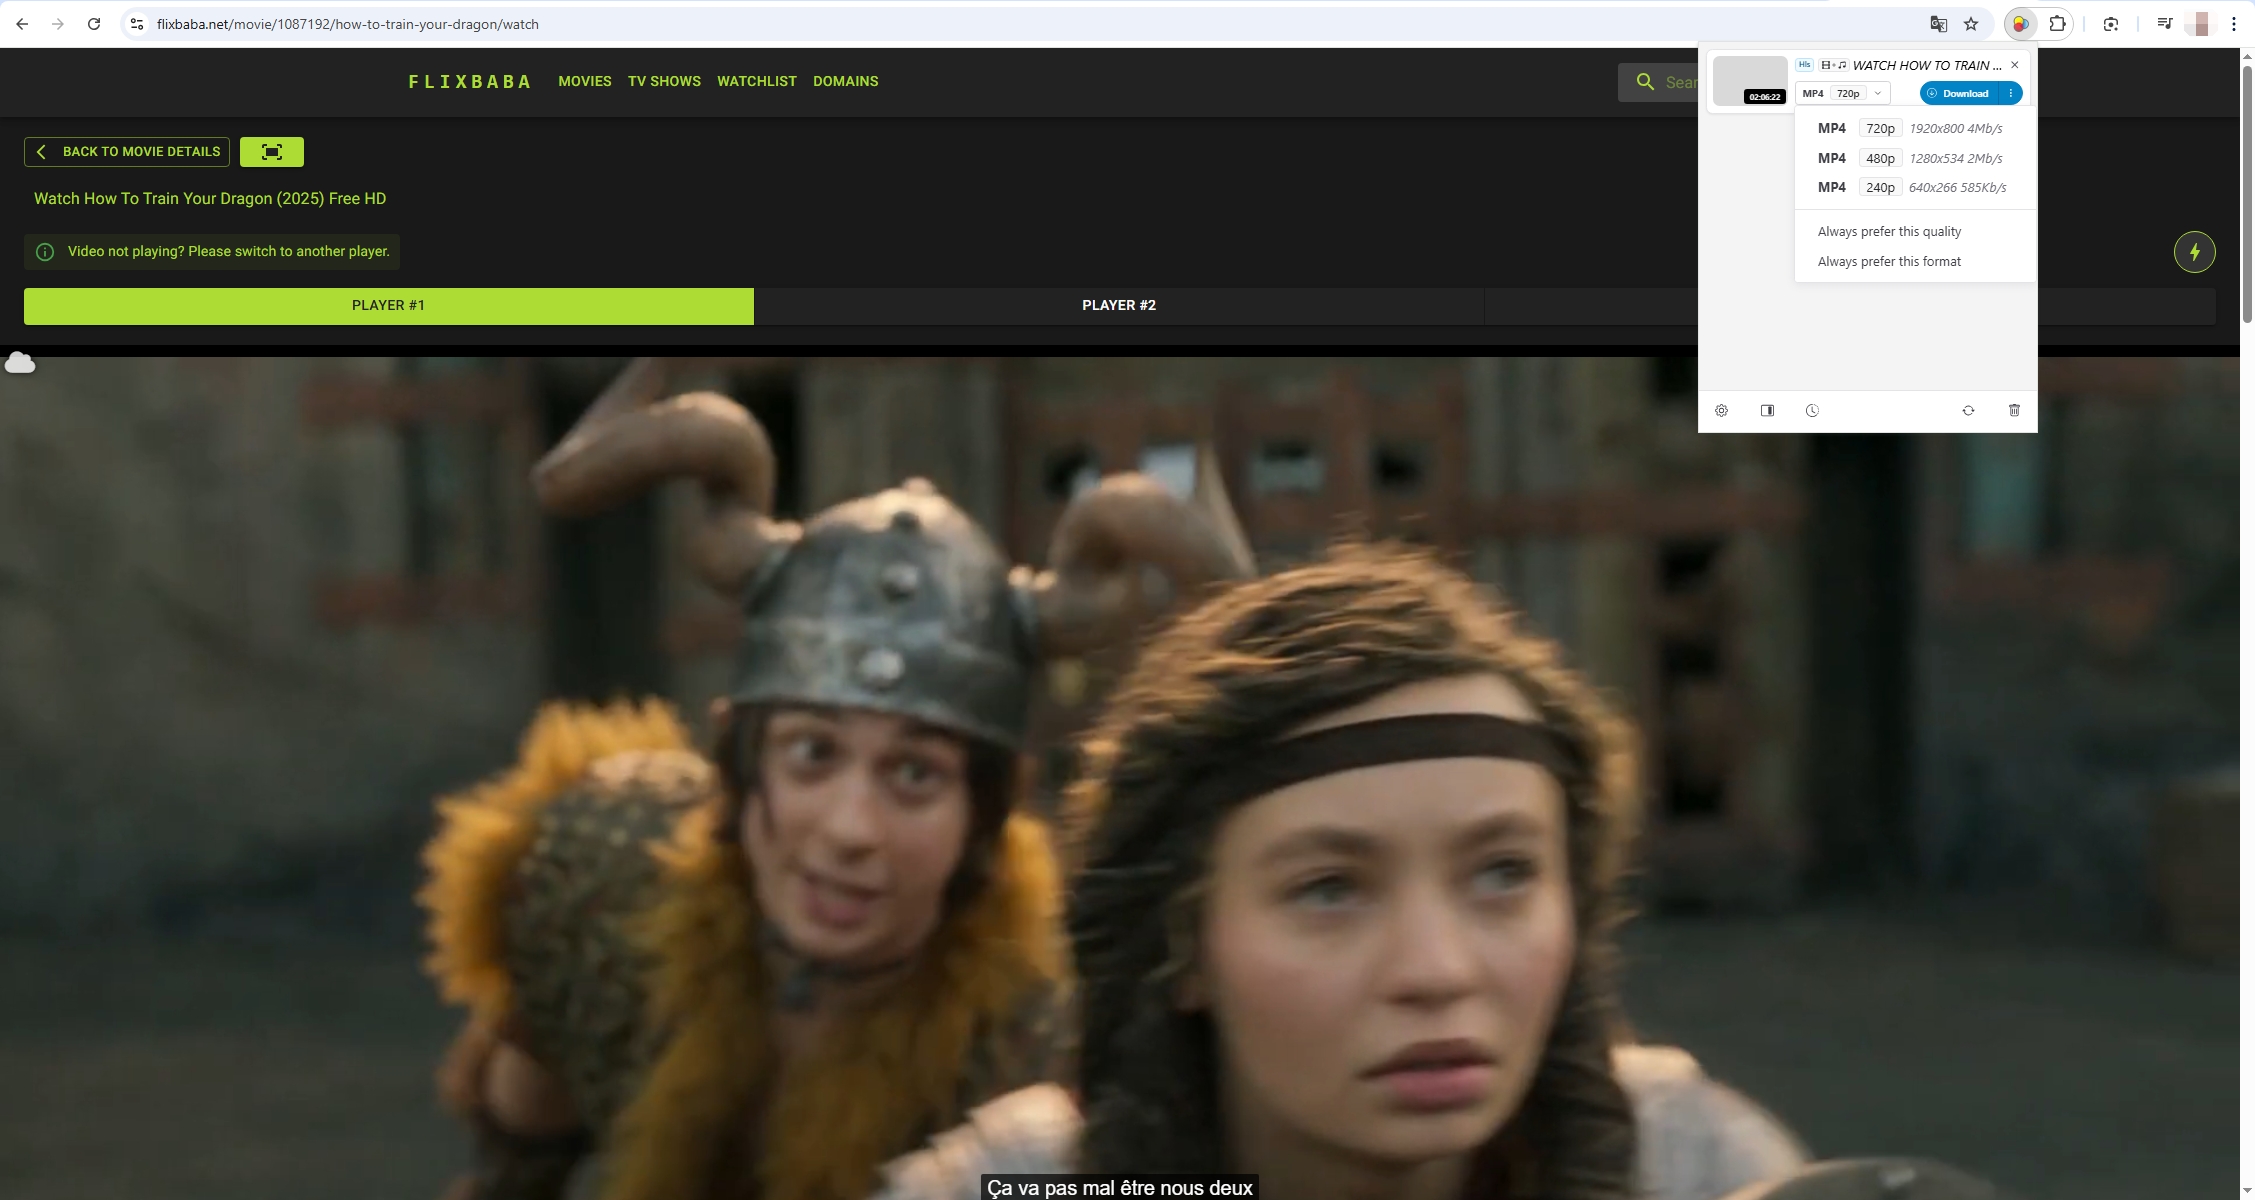Click the 'Watch How To Train Your Dragon' heading
Viewport: 2255px width, 1200px height.
click(210, 199)
